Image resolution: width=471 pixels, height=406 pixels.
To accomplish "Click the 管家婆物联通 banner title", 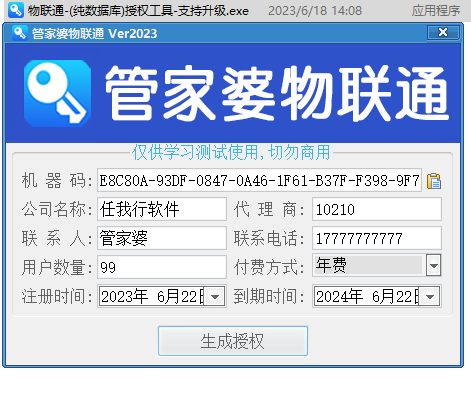I will point(277,93).
